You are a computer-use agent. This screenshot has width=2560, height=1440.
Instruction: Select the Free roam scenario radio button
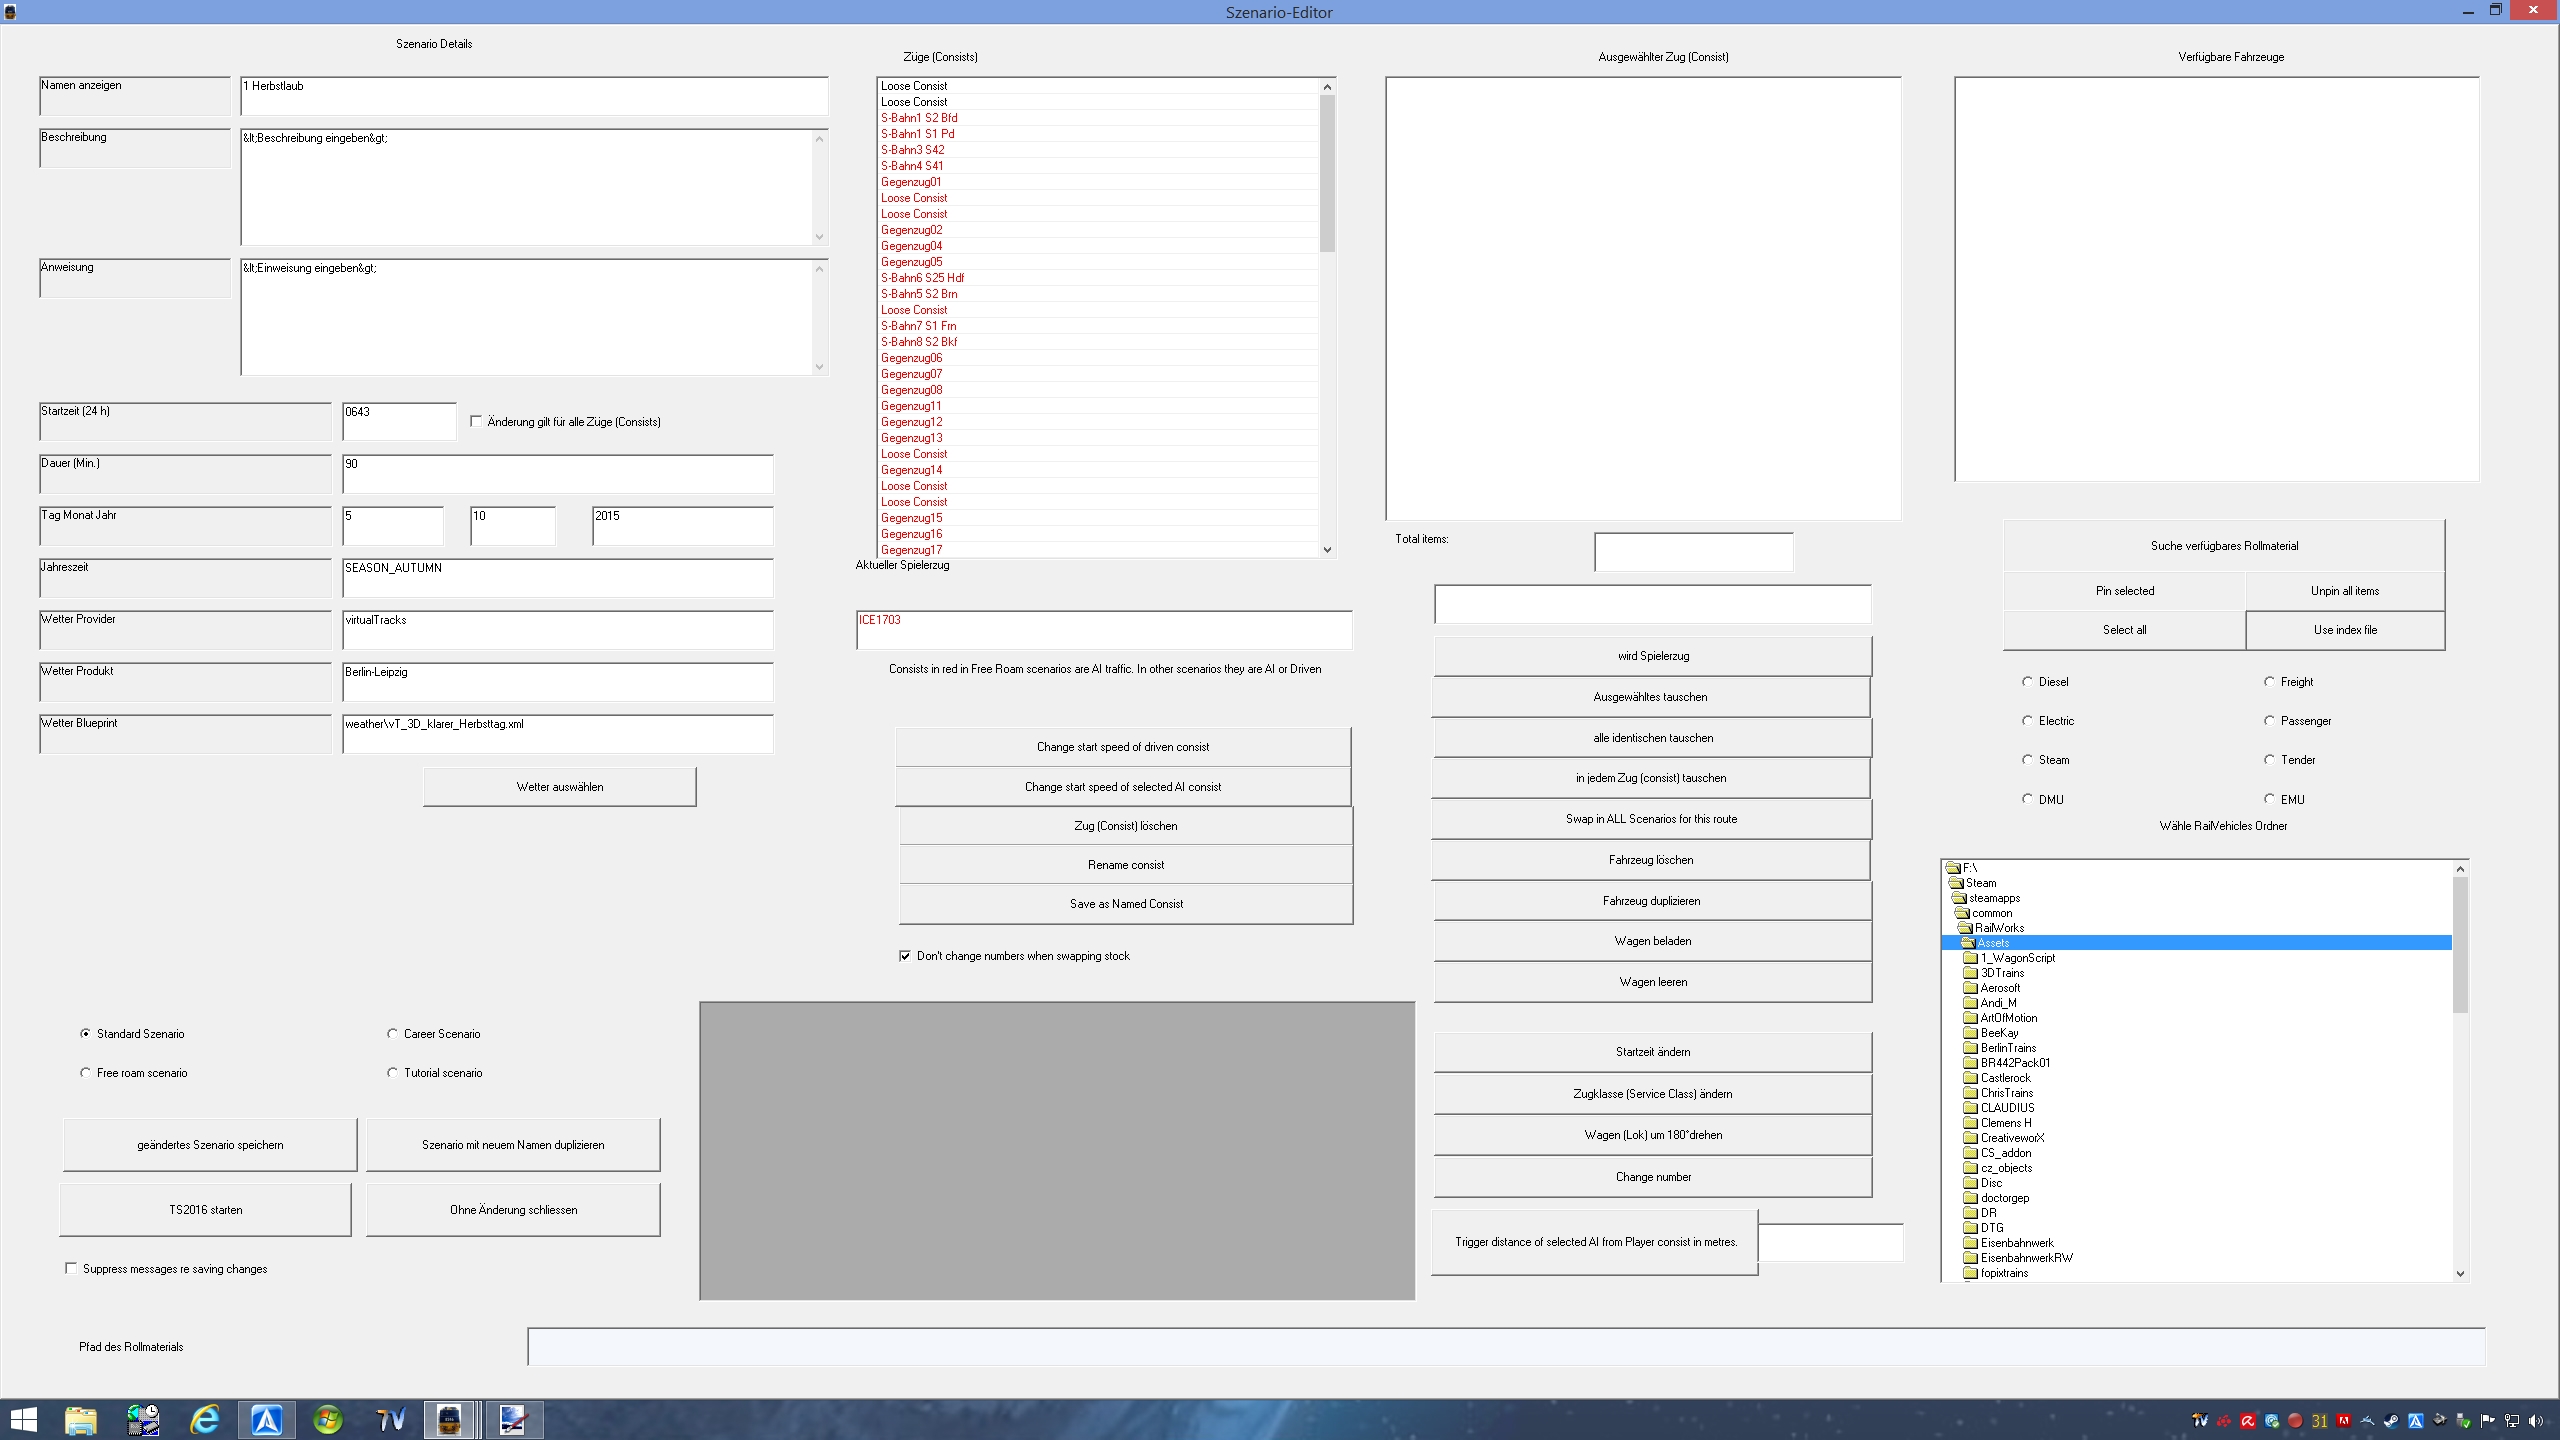tap(86, 1073)
